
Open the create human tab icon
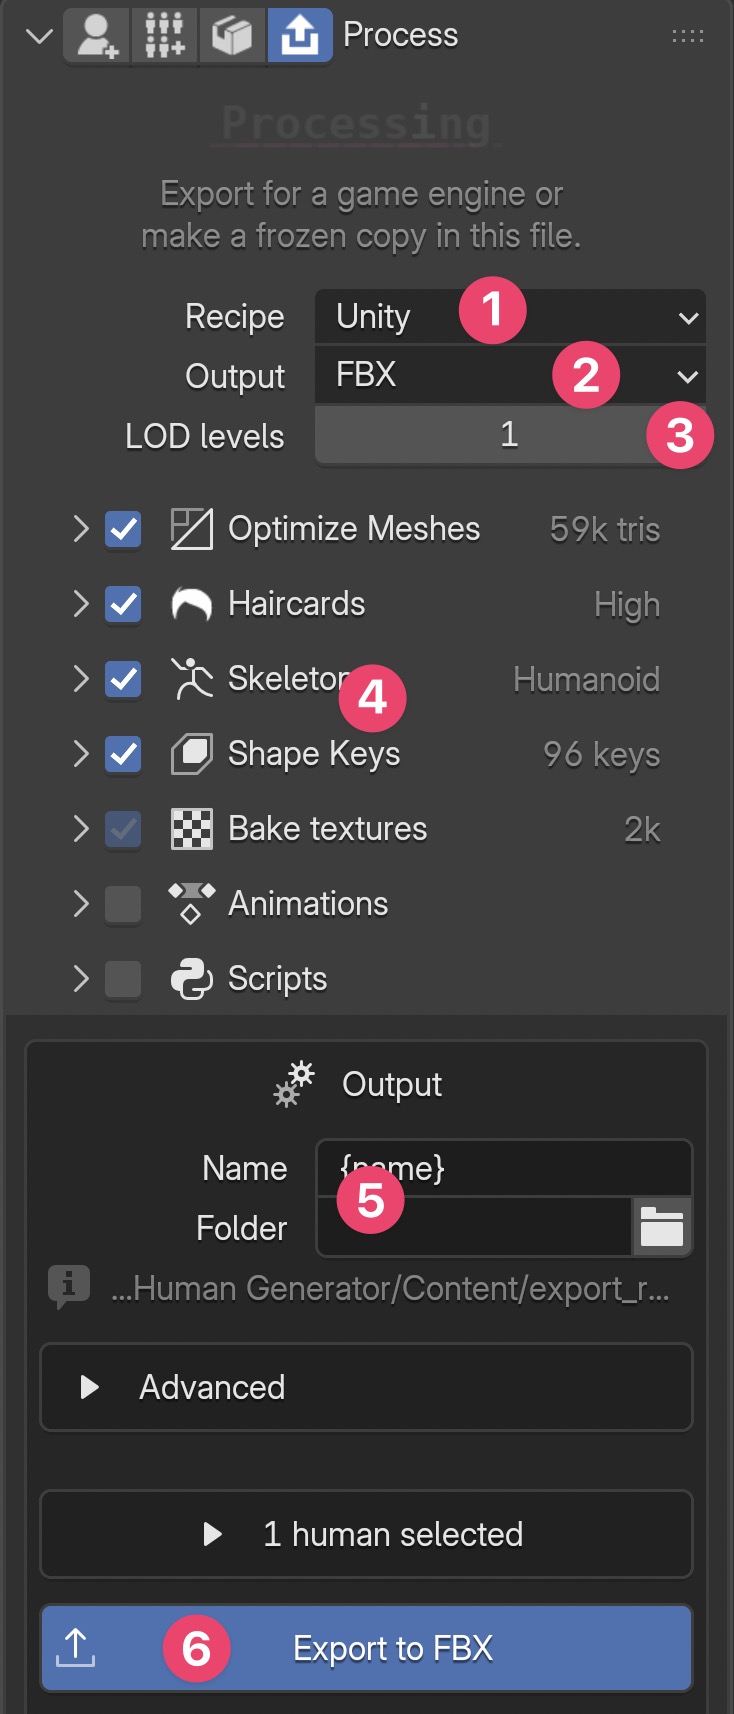pyautogui.click(x=97, y=35)
